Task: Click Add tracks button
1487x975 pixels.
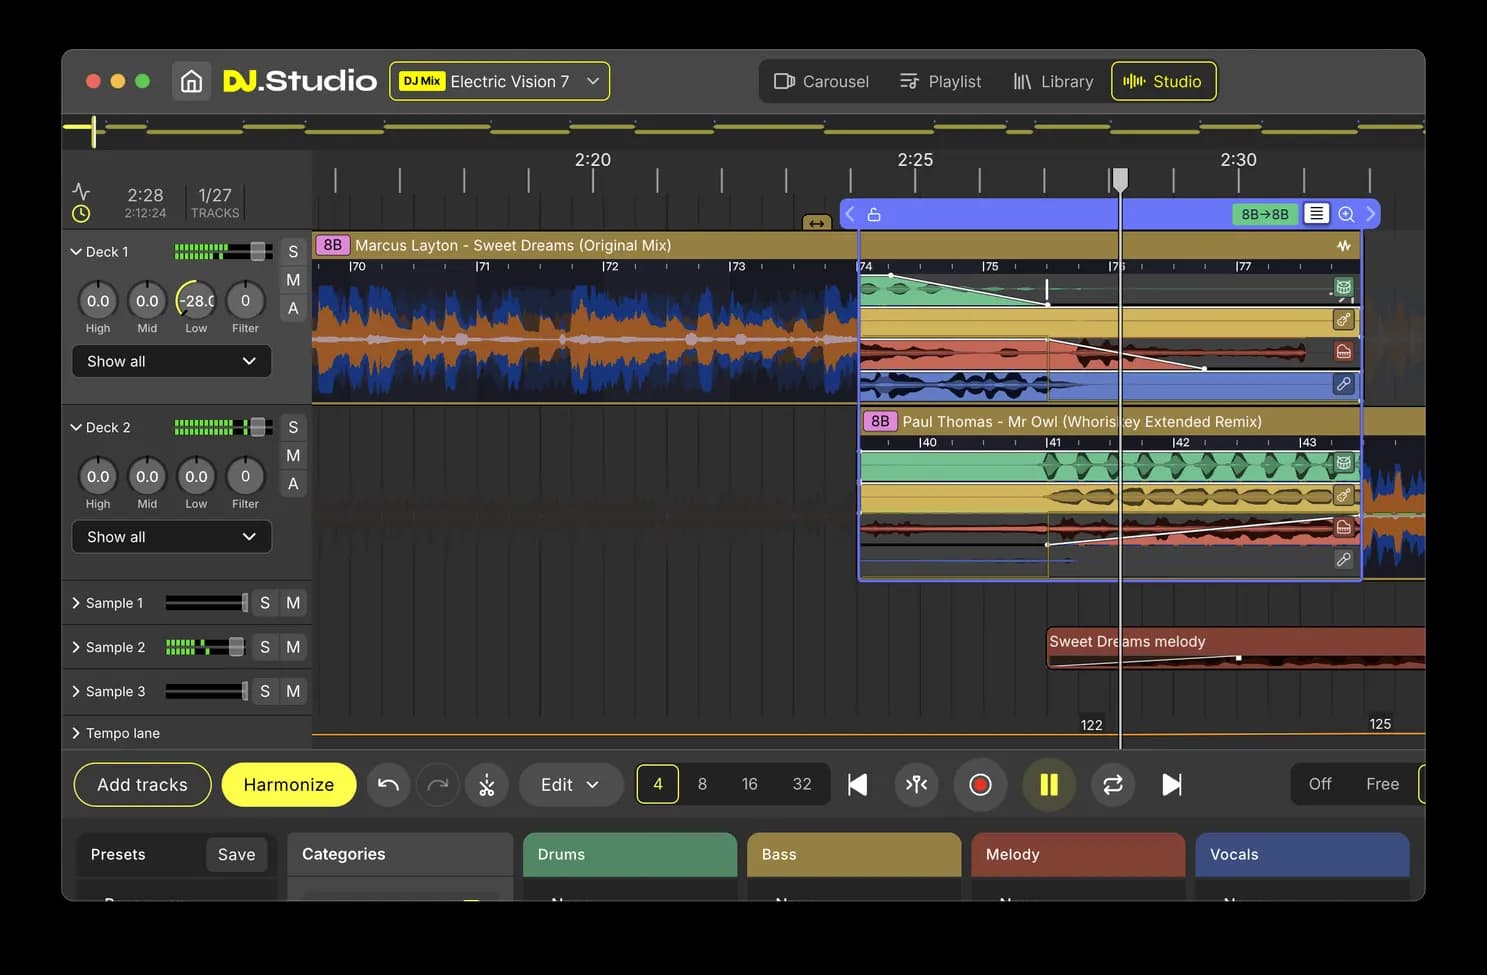Action: [142, 785]
